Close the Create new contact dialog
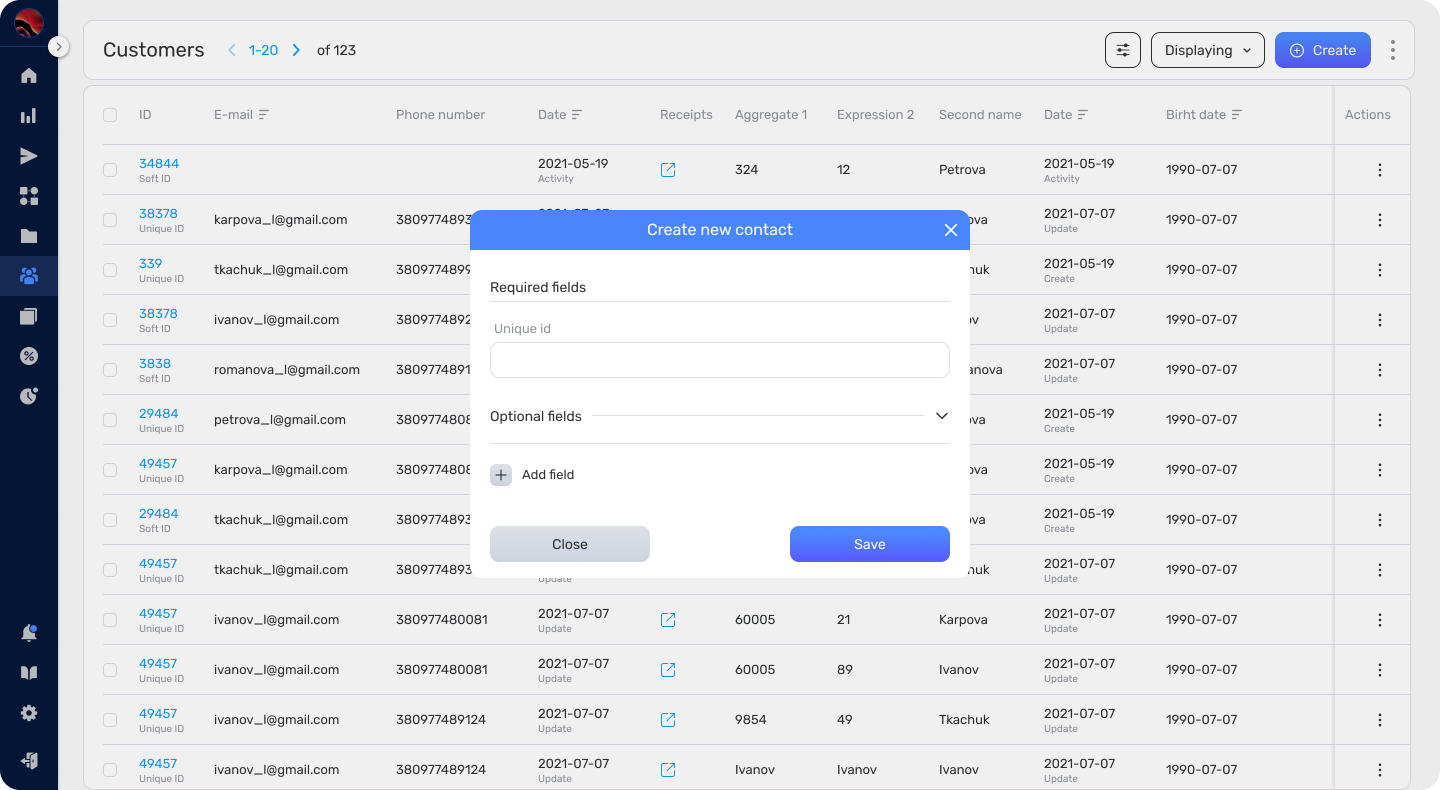Viewport: 1440px width, 790px height. [x=951, y=230]
